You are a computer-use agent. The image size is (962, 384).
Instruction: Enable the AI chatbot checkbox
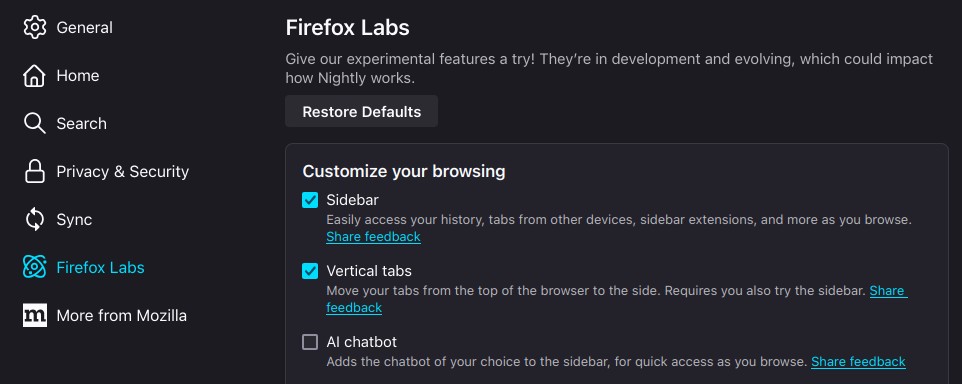click(x=310, y=342)
